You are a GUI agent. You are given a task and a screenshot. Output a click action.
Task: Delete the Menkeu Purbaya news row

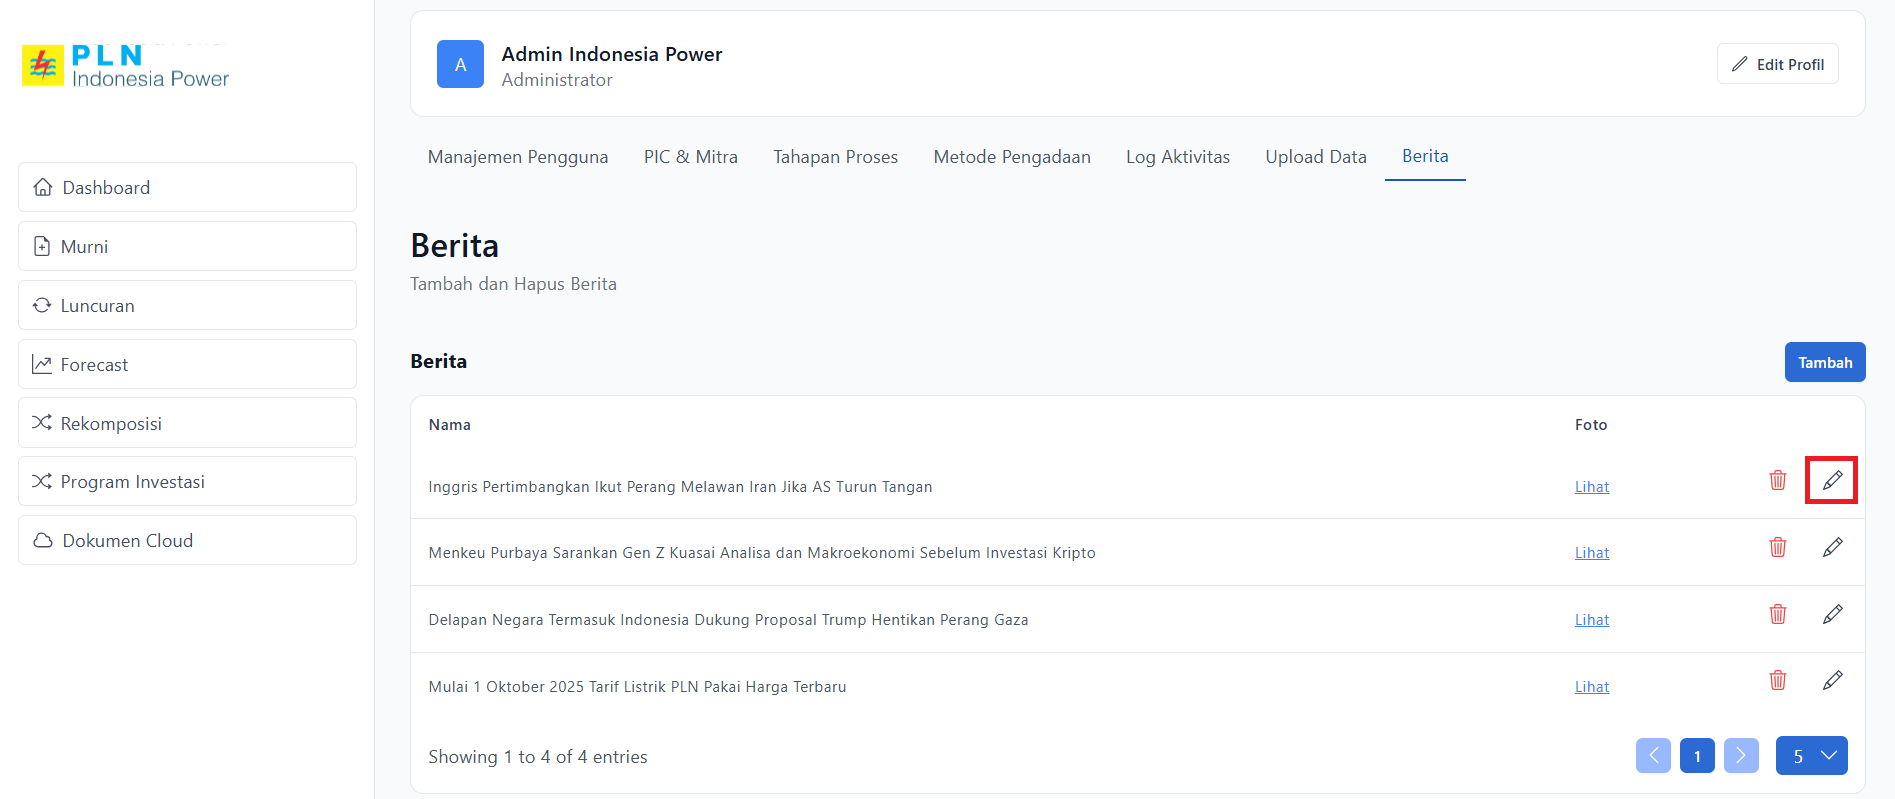point(1777,547)
